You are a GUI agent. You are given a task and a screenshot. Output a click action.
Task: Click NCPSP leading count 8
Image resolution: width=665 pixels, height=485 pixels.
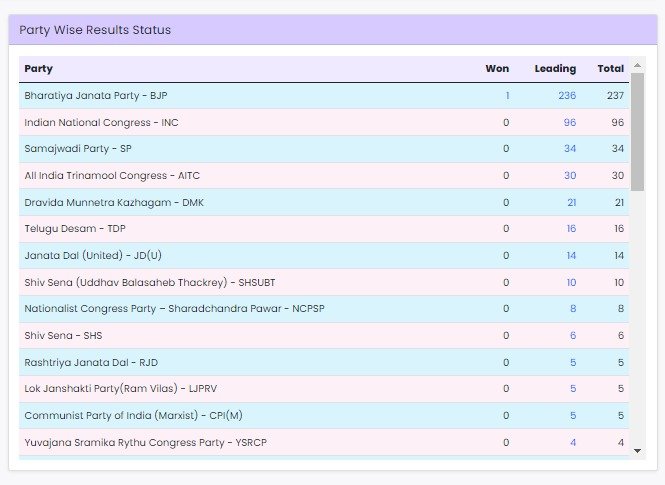[573, 309]
